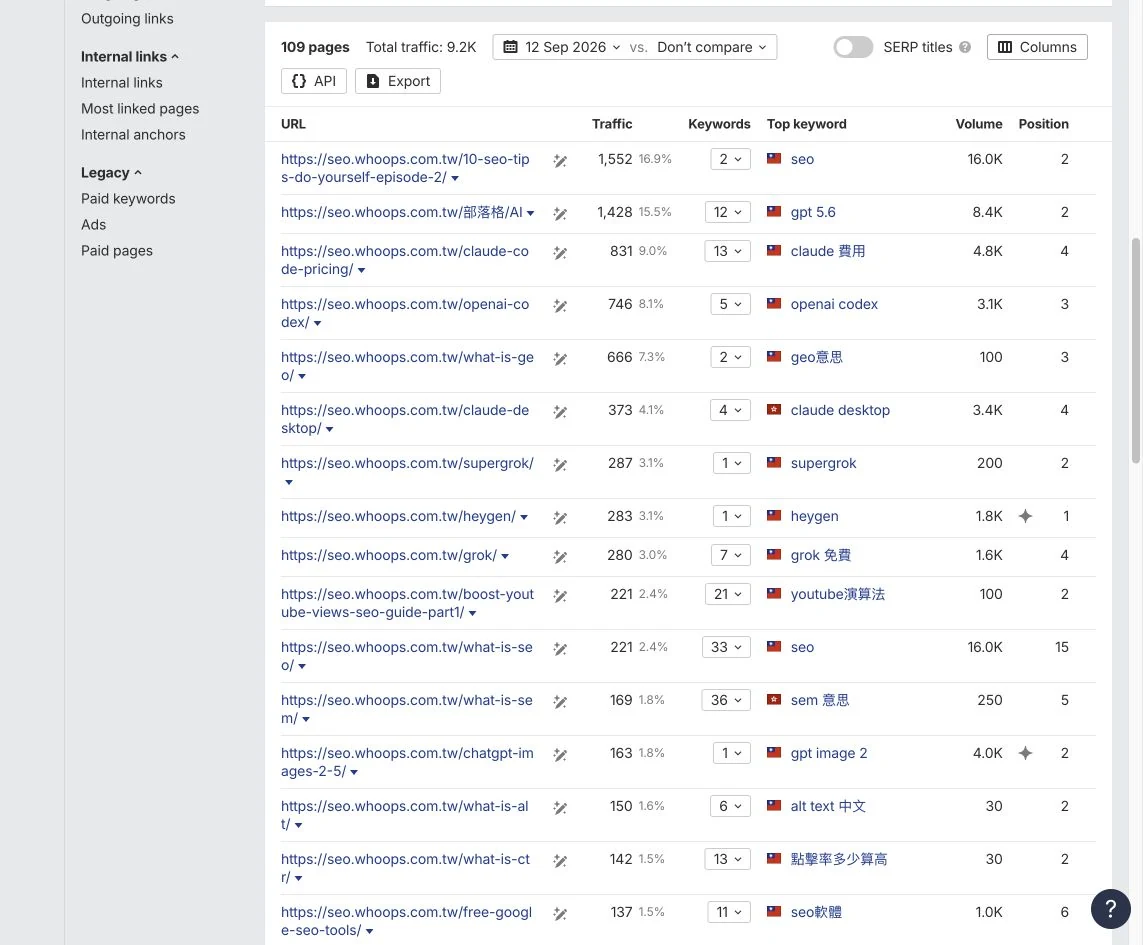Click the SERP feature star icon for heygen
The height and width of the screenshot is (945, 1143).
tap(1025, 516)
